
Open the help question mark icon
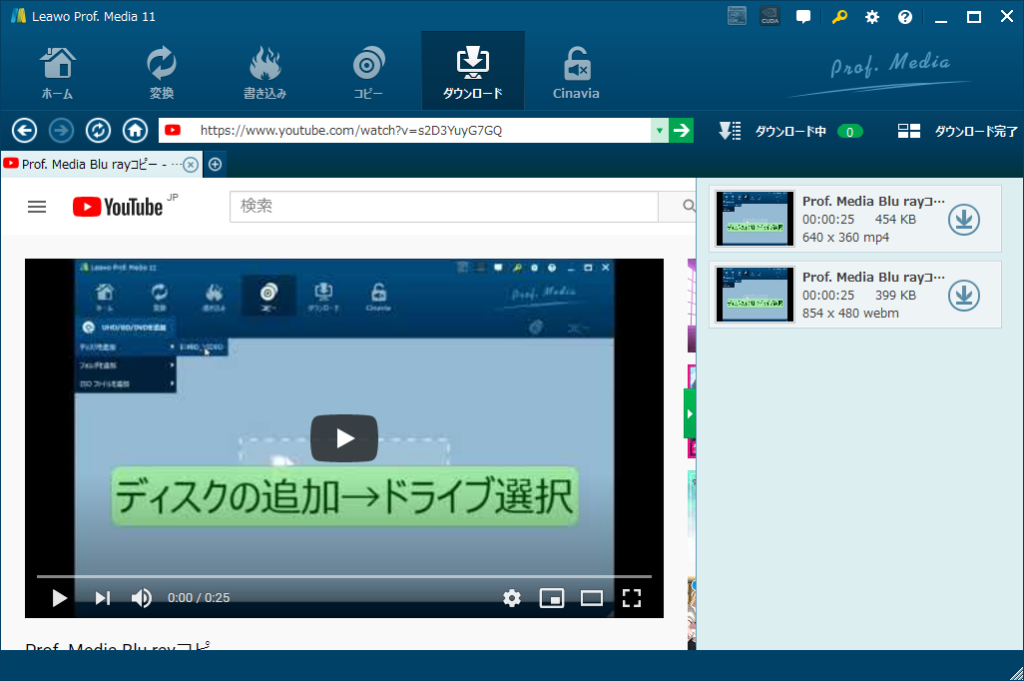pos(905,17)
